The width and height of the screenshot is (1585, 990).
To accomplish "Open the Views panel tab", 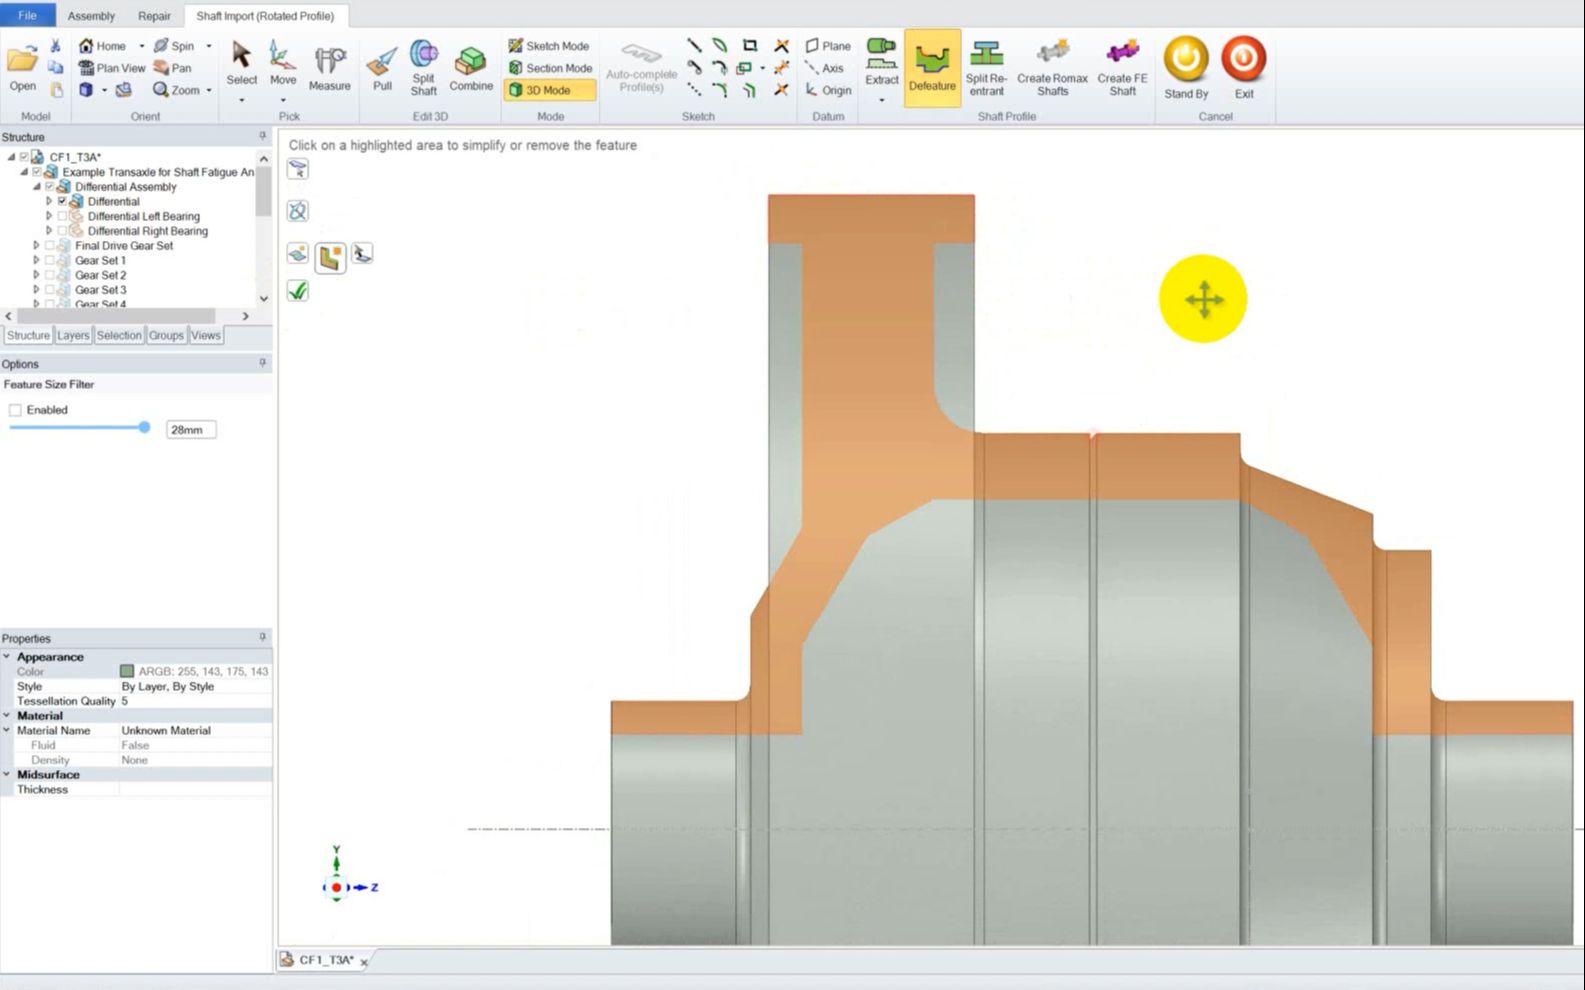I will (x=206, y=336).
